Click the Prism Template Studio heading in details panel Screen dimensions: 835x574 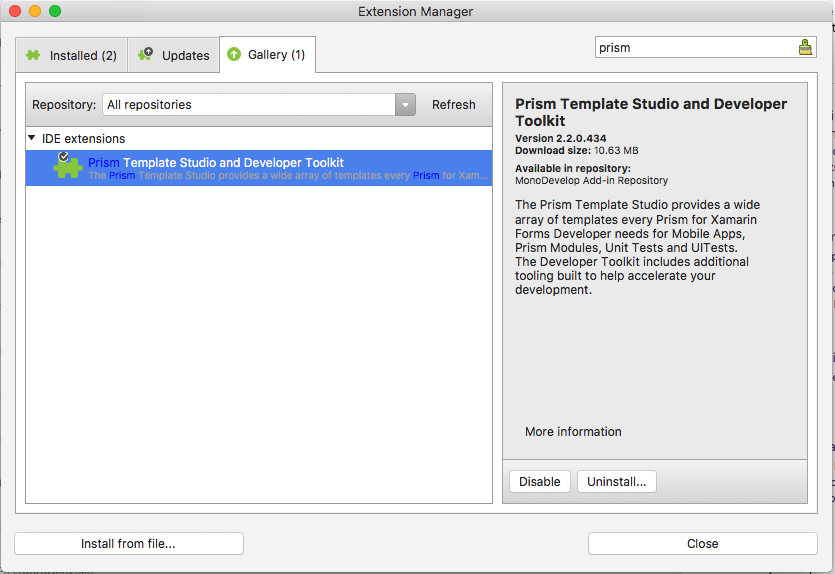(x=651, y=112)
